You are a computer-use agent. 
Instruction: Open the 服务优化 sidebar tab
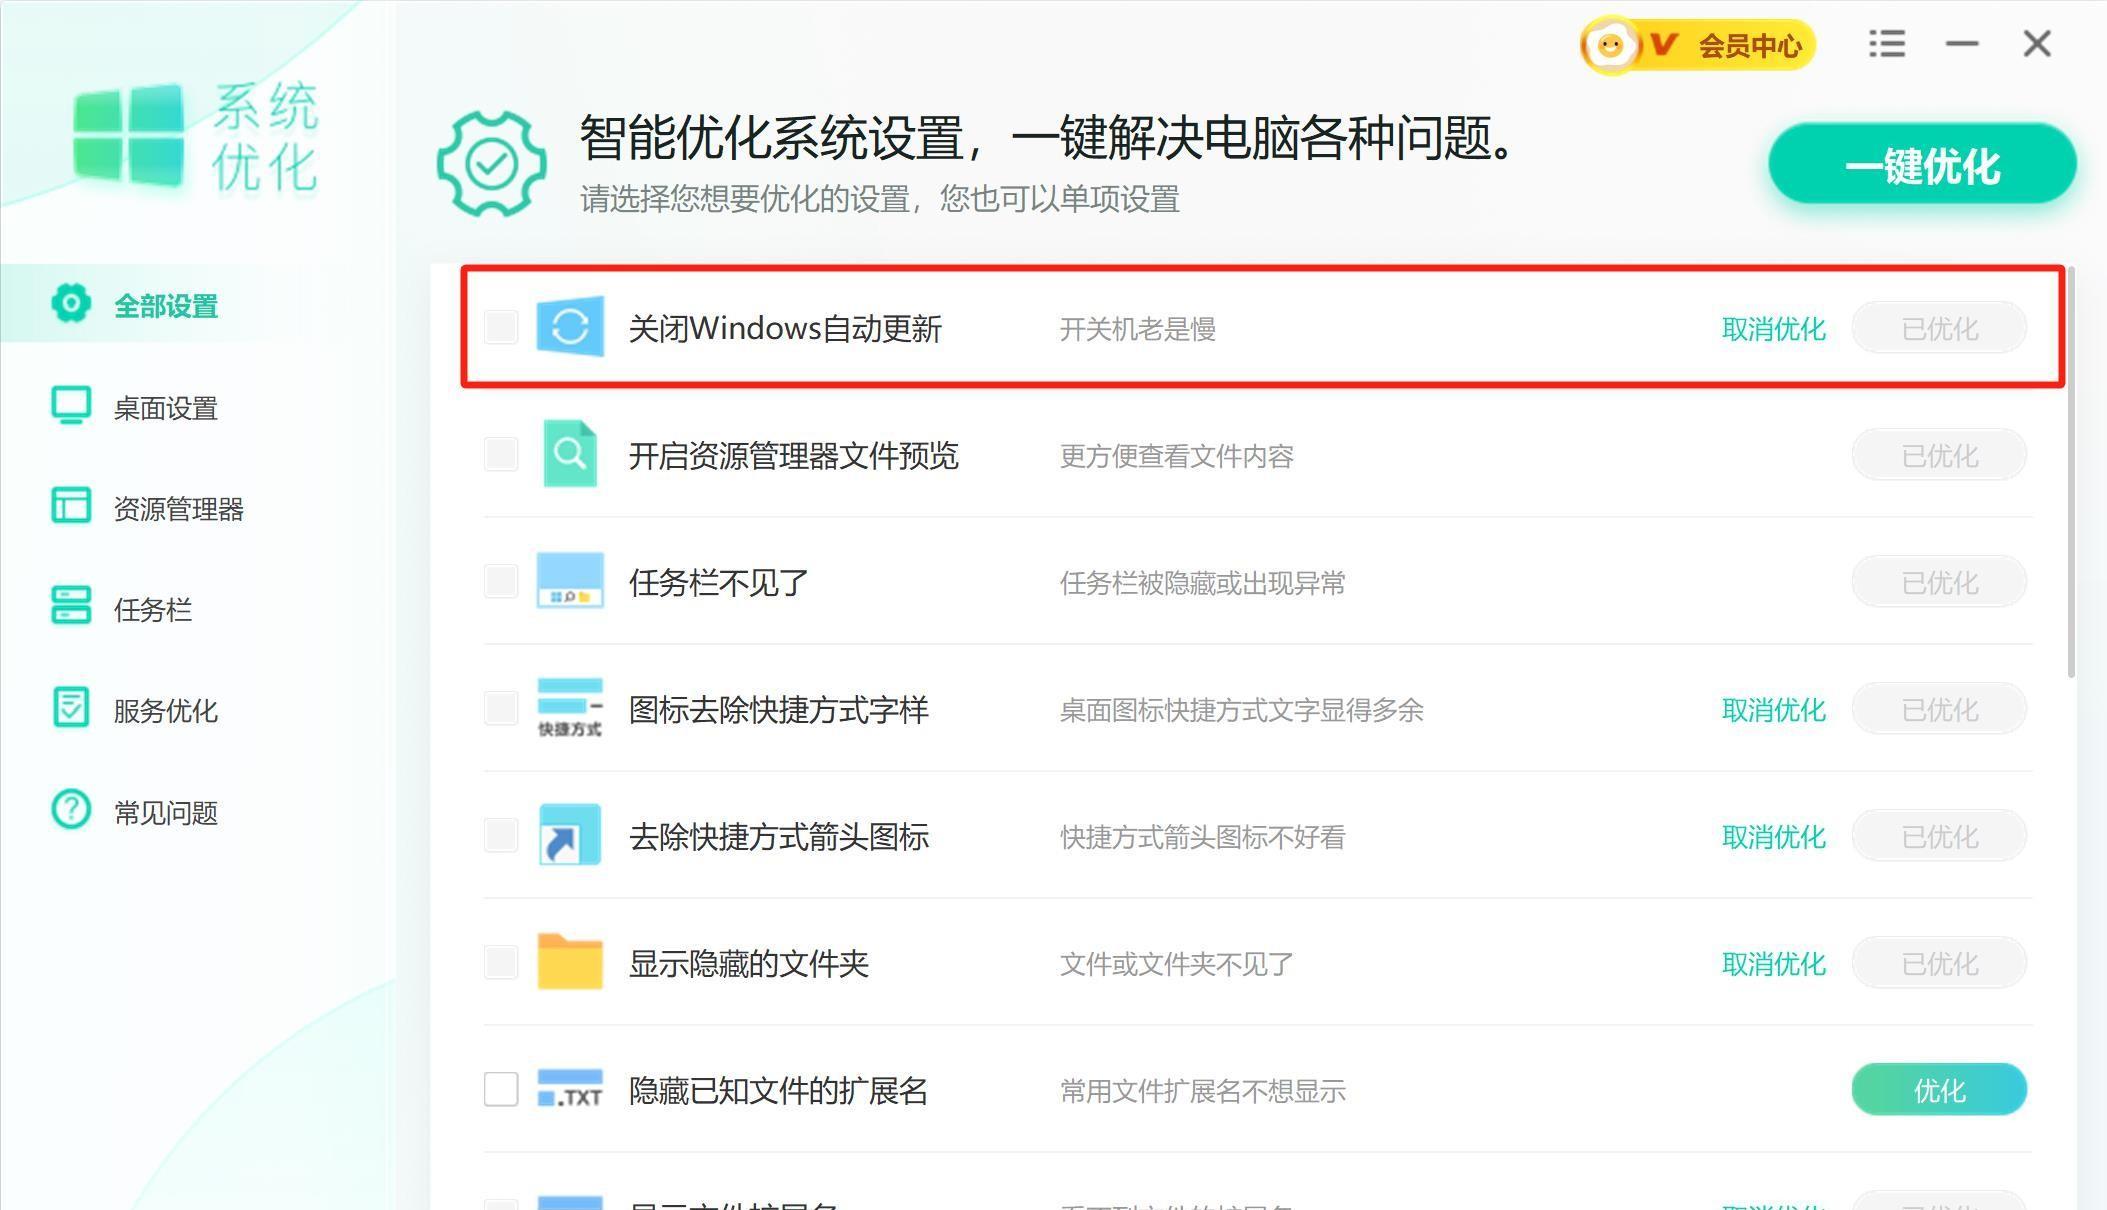click(198, 710)
